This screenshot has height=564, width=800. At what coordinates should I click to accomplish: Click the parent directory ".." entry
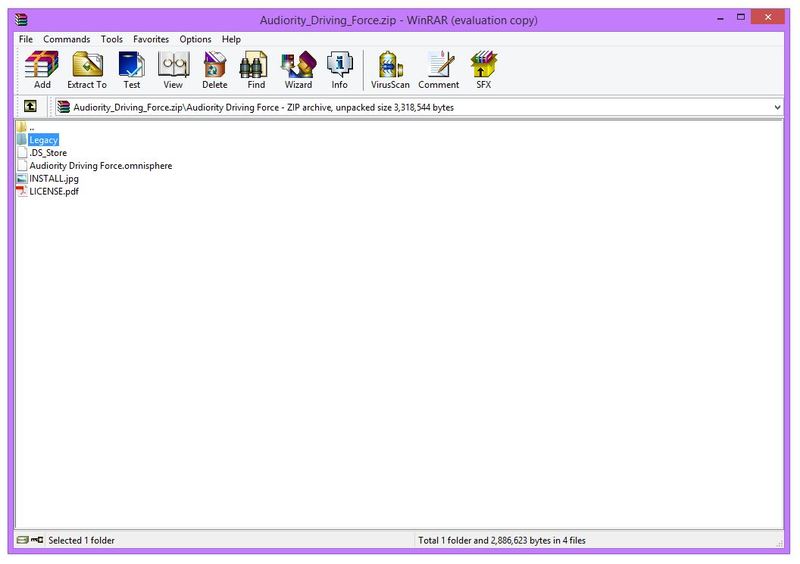(x=31, y=127)
